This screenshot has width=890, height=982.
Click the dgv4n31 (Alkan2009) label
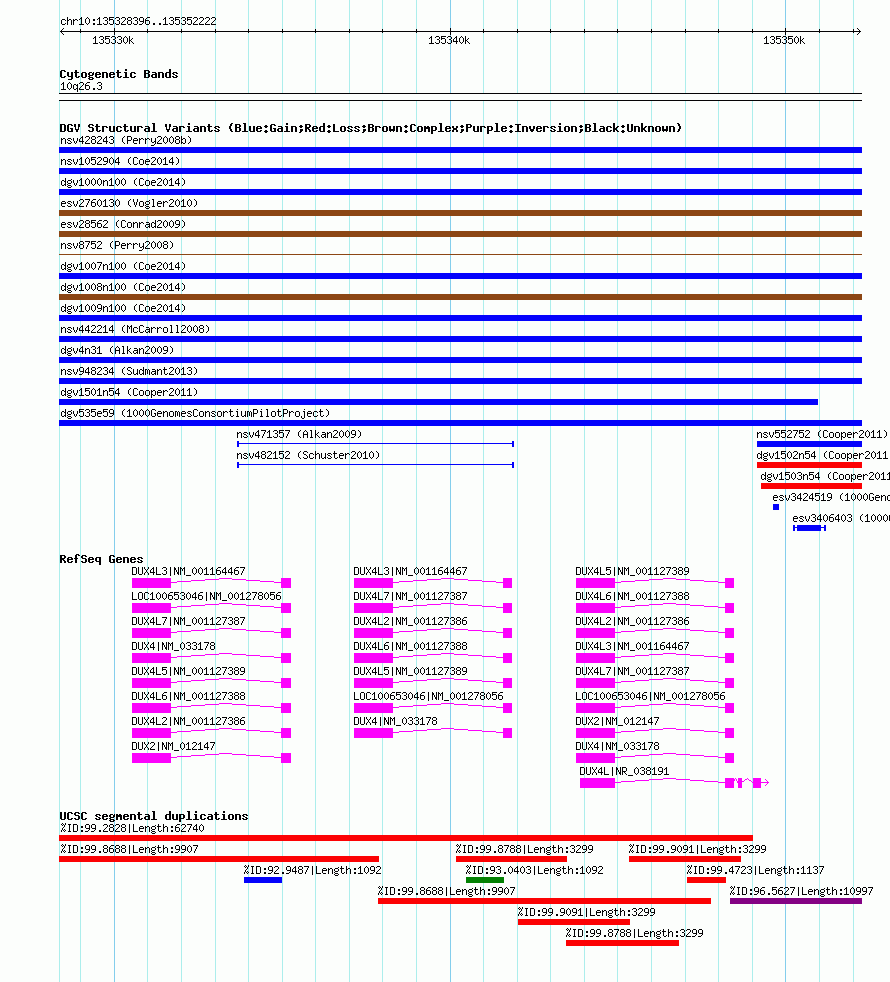point(117,350)
